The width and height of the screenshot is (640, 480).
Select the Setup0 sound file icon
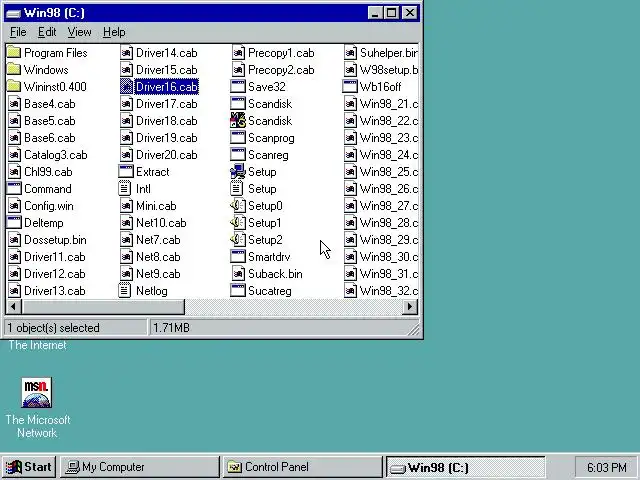[x=238, y=206]
